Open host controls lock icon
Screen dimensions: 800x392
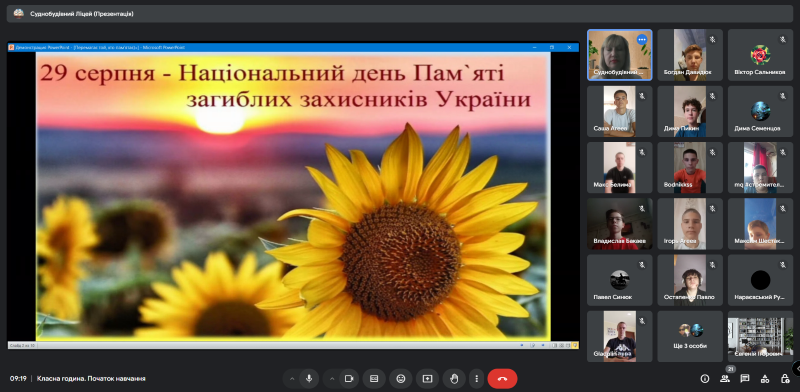785,379
